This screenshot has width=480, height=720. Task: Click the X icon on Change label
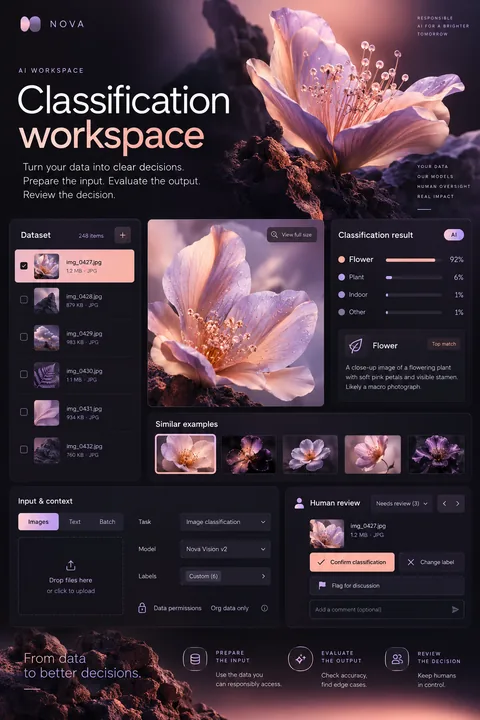tap(411, 562)
